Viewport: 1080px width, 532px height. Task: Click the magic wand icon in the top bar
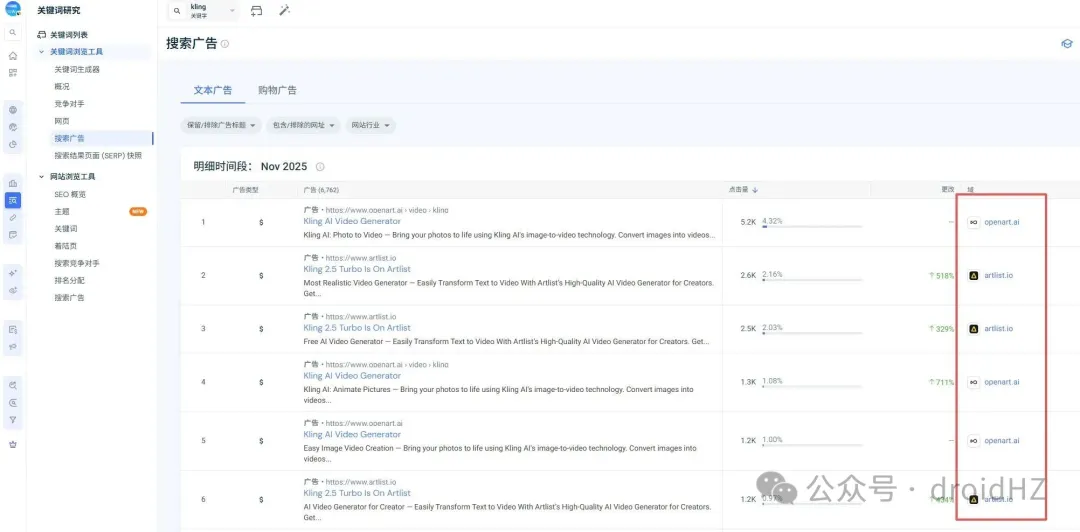click(x=284, y=11)
